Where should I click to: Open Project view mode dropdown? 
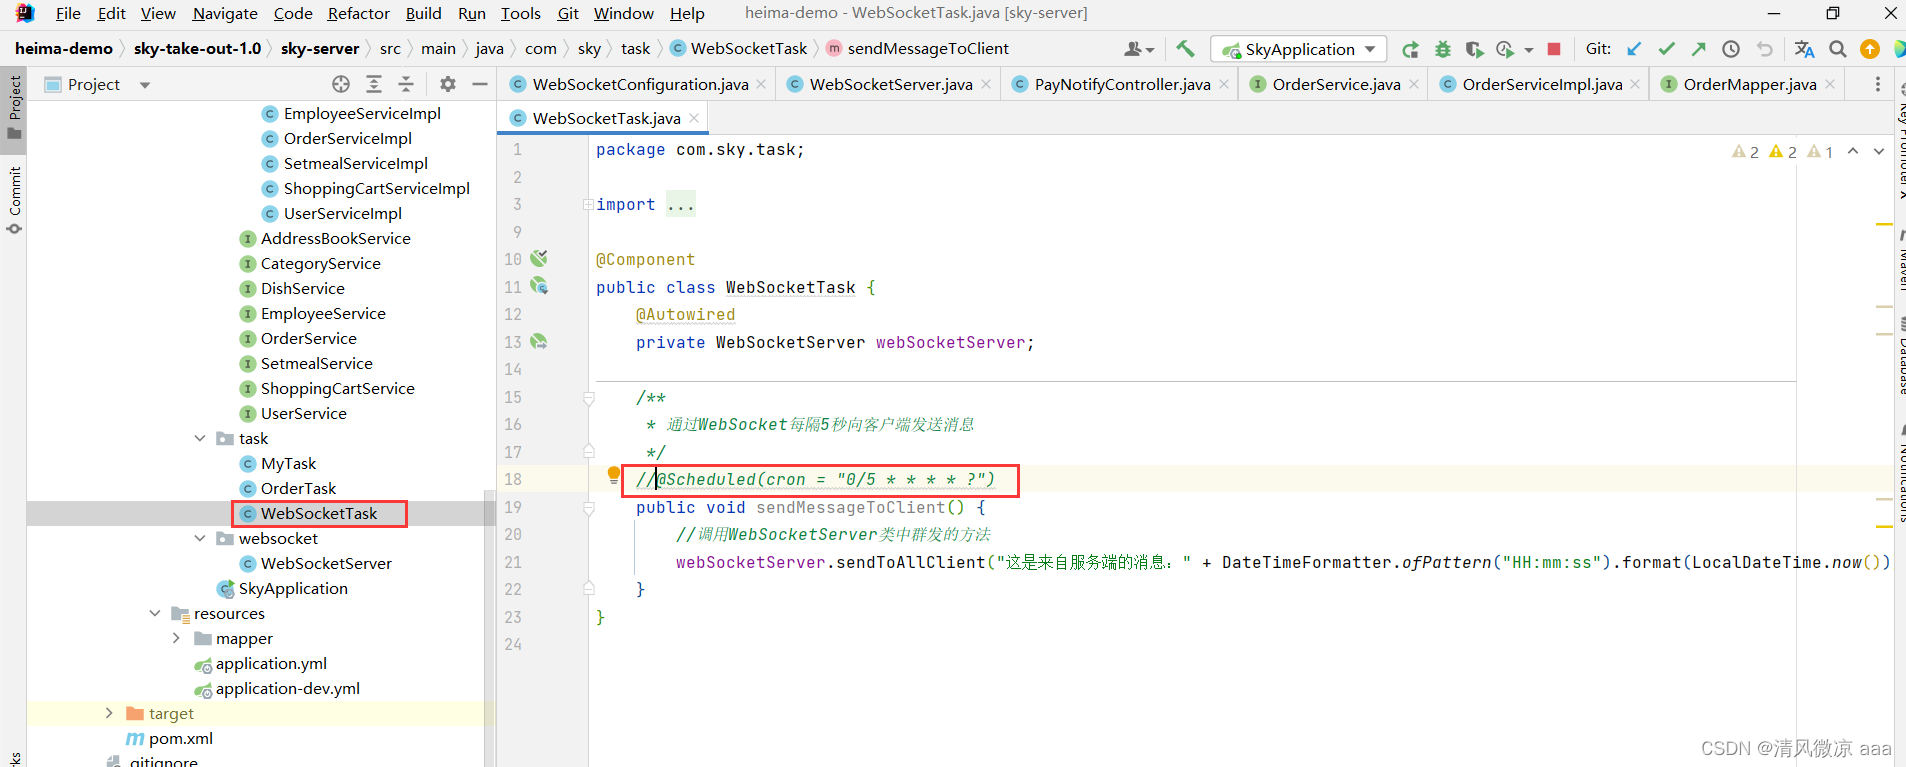[x=145, y=85]
